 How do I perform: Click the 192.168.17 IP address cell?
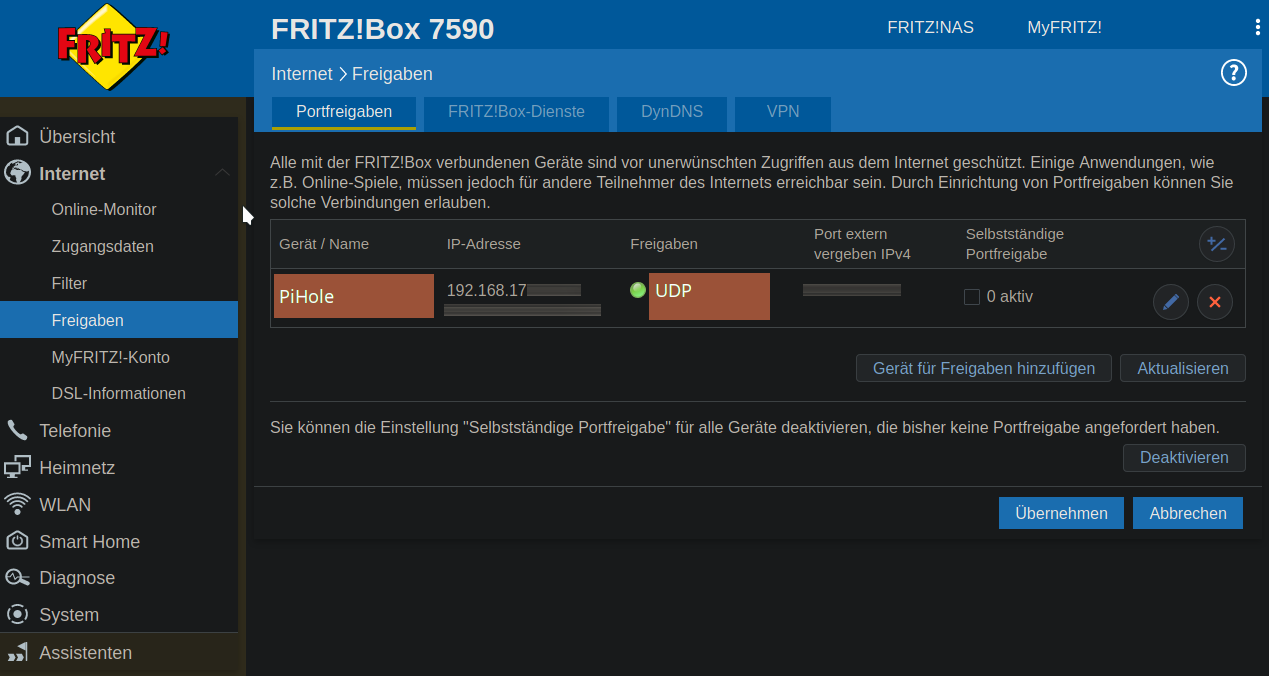514,290
